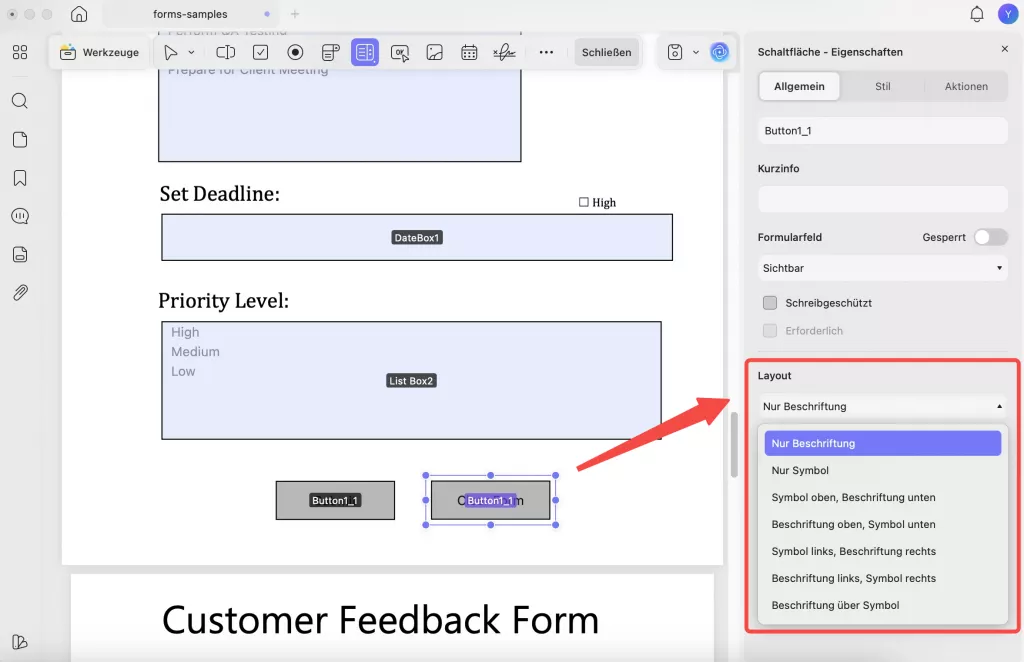1024x662 pixels.
Task: Click the document vertical scrollbar
Action: point(734,445)
